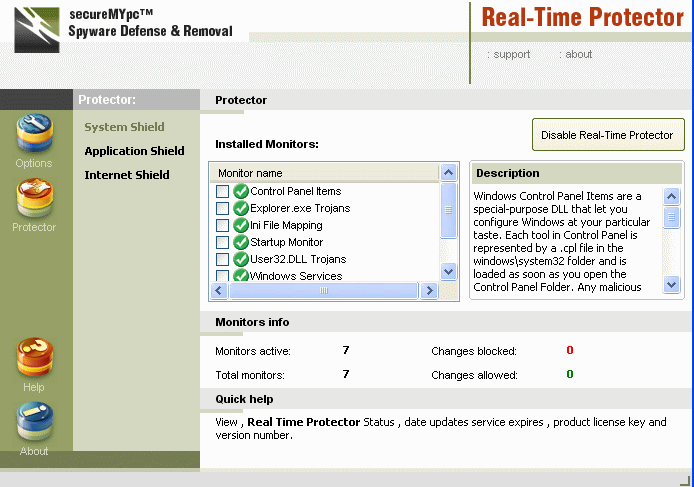Select the Control Panel Items row text

(x=296, y=191)
